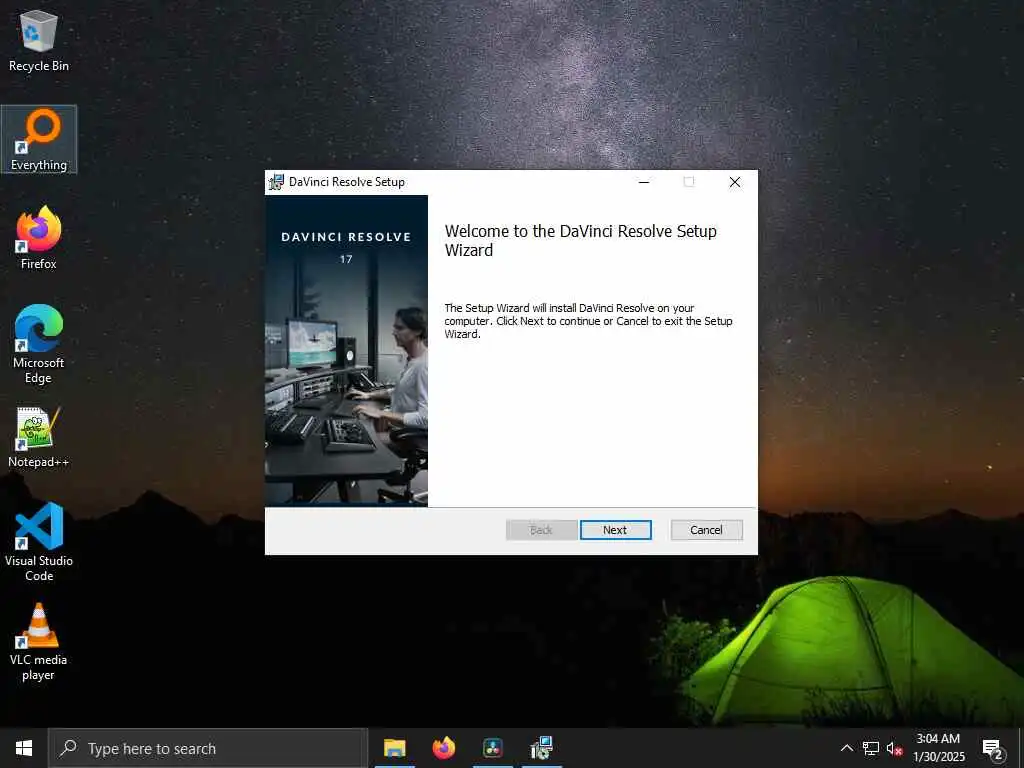The width and height of the screenshot is (1024, 768).
Task: Select the VLC media player desktop shortcut
Action: click(x=39, y=642)
